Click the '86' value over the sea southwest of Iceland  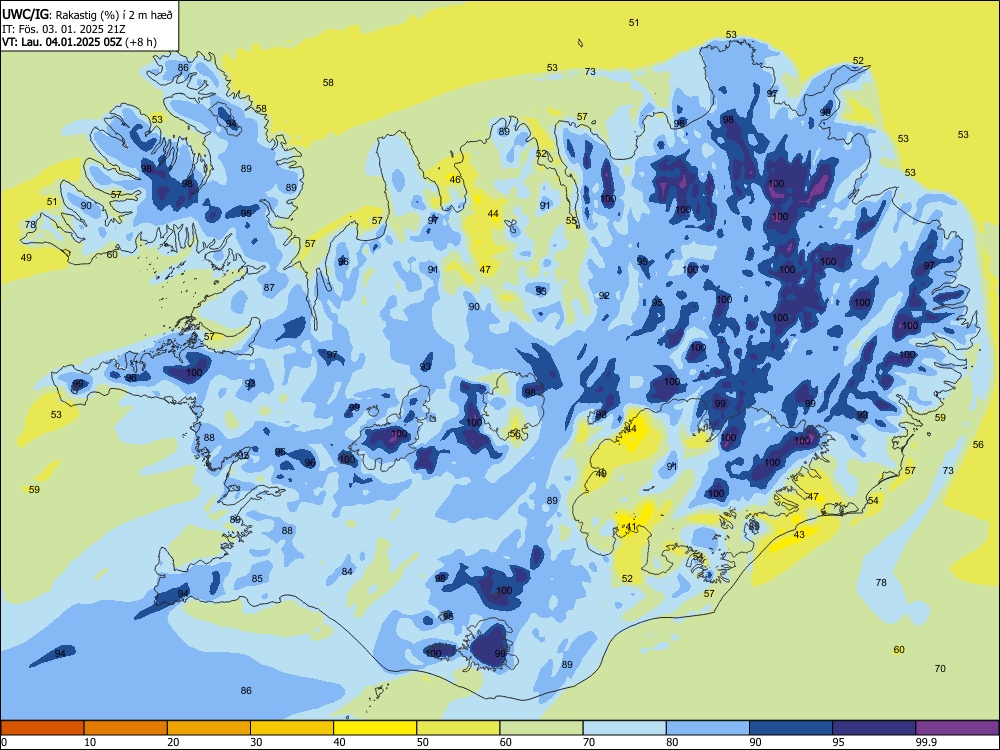246,691
